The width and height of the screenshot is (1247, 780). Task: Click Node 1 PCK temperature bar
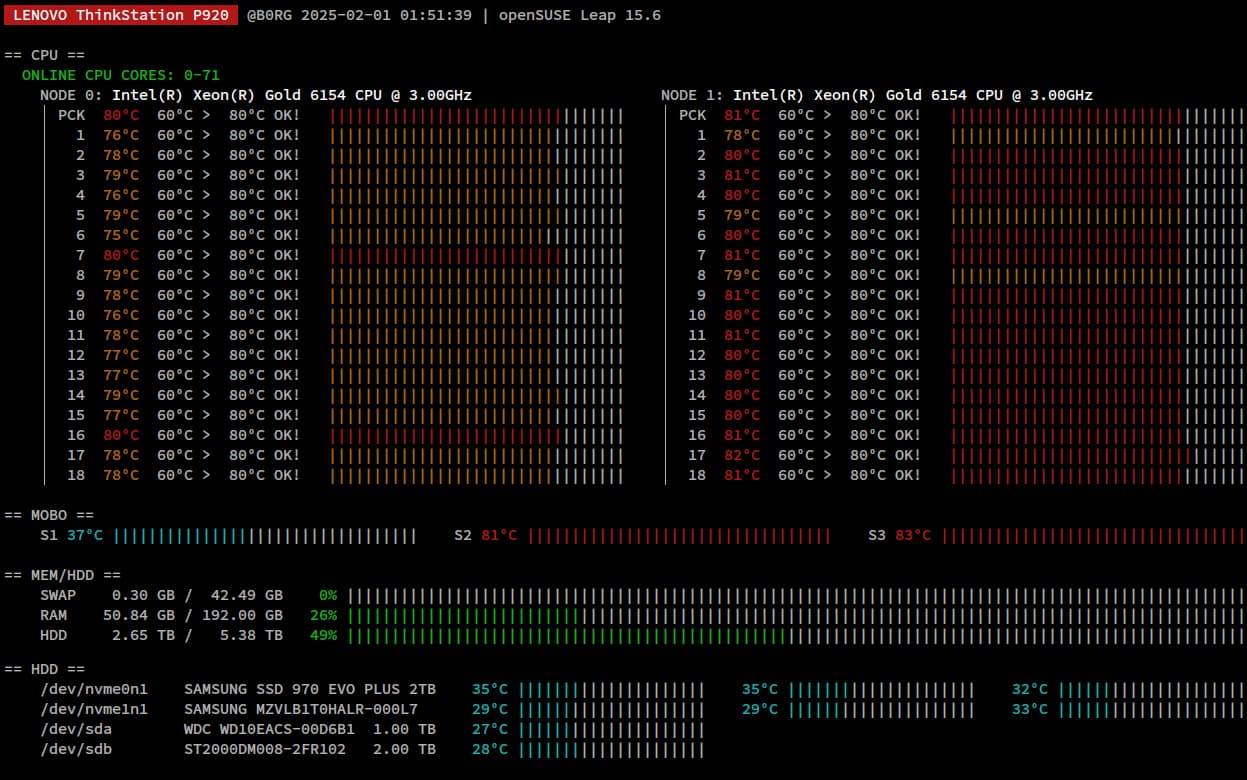1098,115
